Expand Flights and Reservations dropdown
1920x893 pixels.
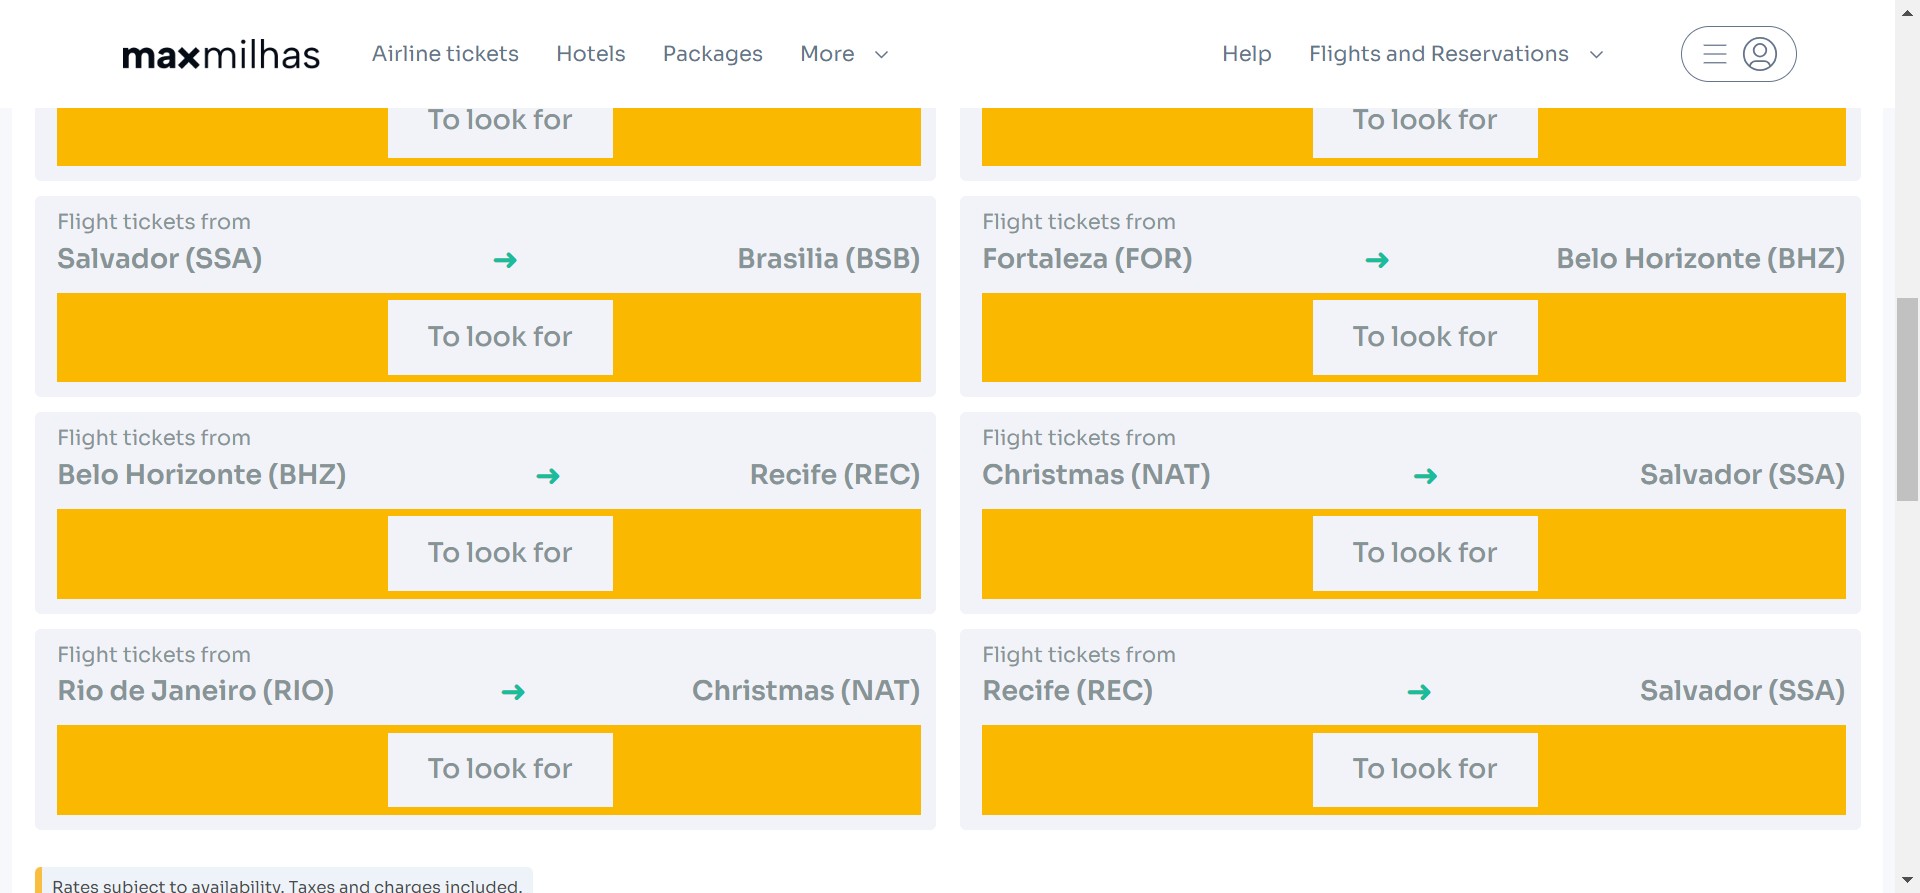[1455, 54]
